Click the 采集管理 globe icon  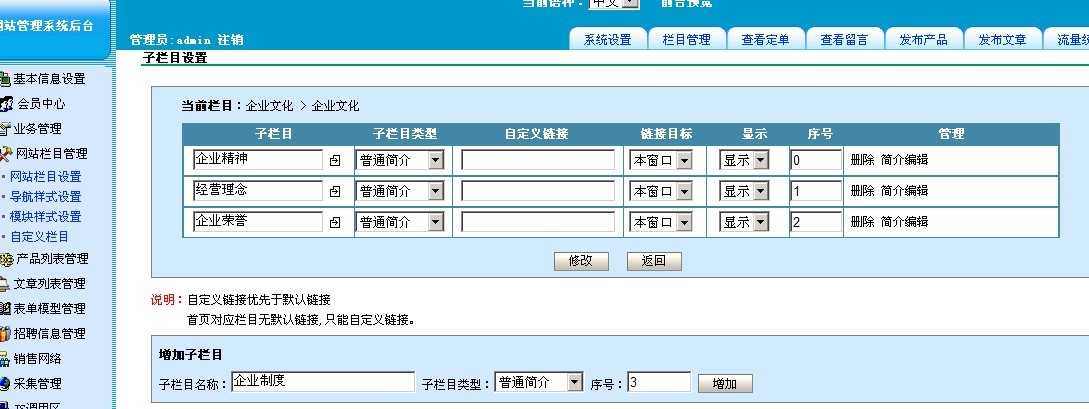click(6, 384)
